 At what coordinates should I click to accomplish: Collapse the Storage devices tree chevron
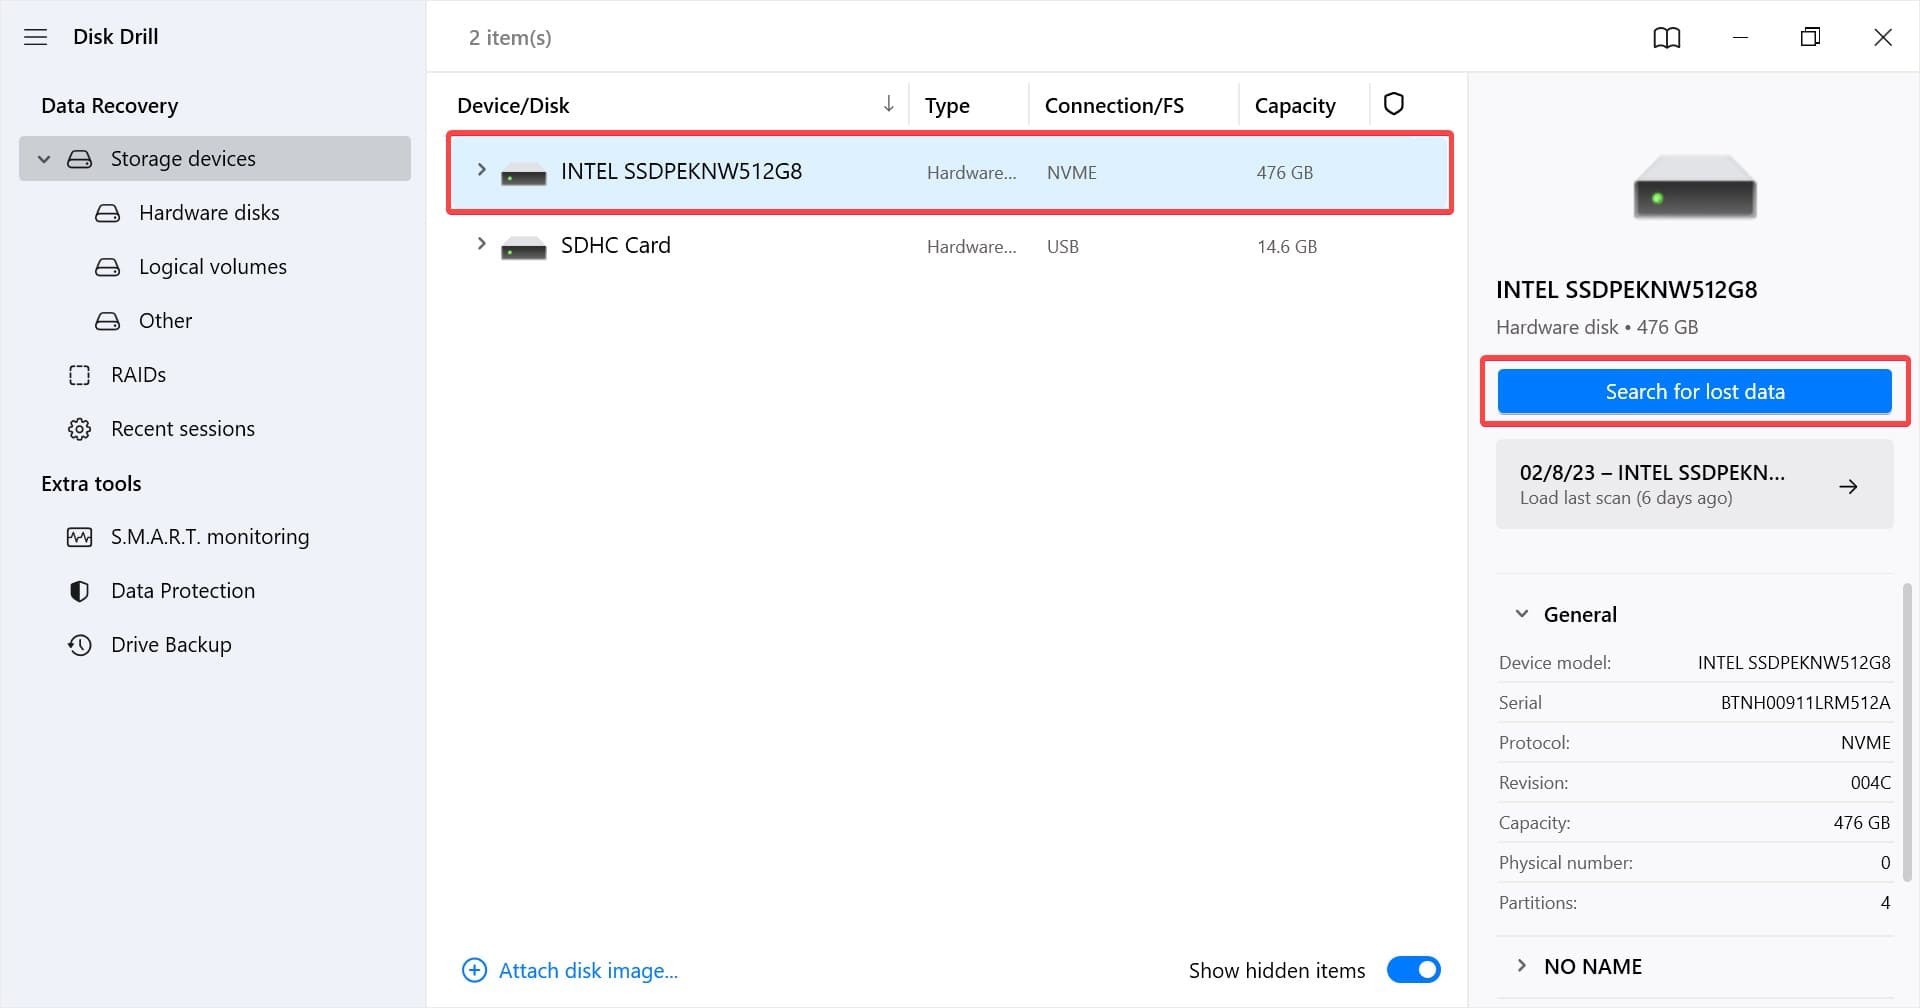[44, 159]
